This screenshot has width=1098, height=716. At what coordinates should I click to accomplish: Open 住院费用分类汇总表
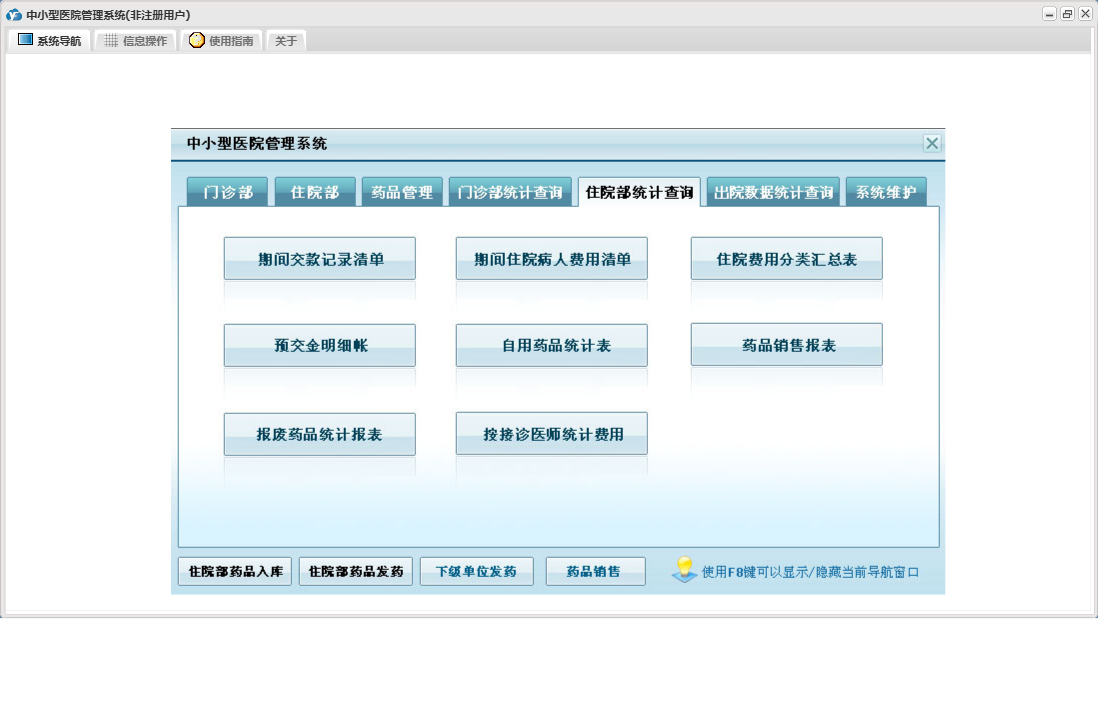coord(786,259)
